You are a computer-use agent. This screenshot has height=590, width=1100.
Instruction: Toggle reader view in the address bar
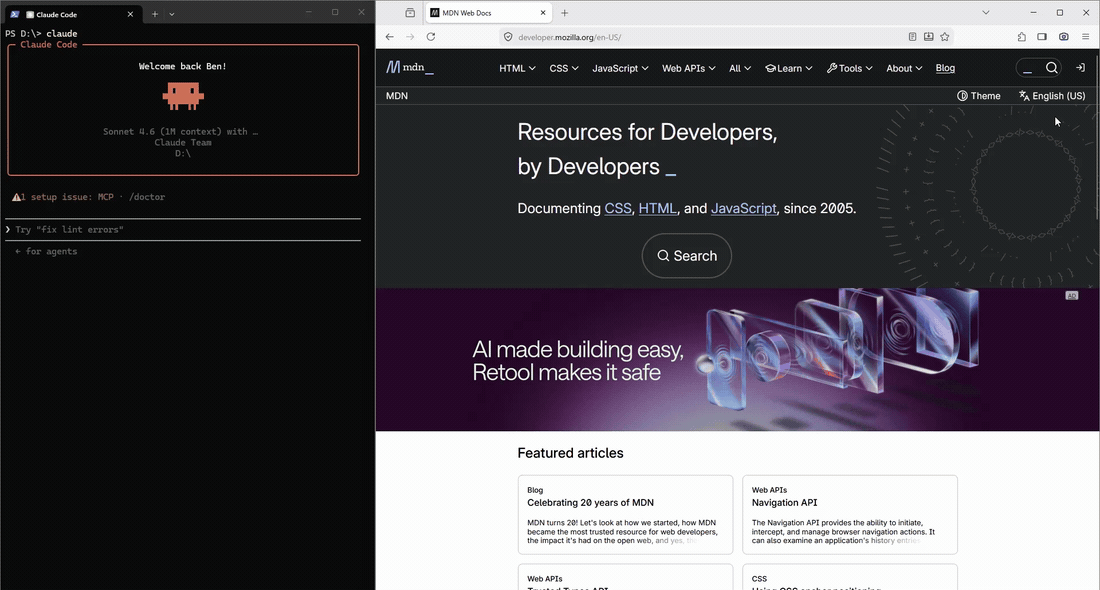click(912, 36)
